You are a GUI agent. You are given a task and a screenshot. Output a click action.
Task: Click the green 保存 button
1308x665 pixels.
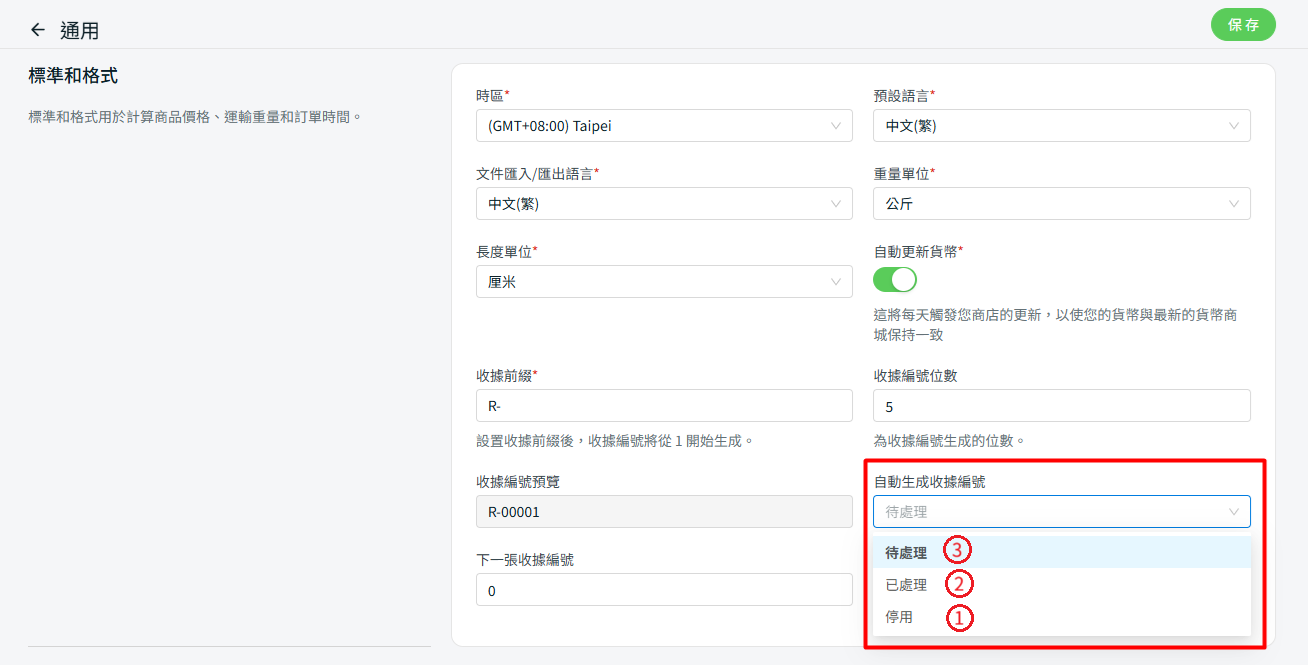(1243, 25)
